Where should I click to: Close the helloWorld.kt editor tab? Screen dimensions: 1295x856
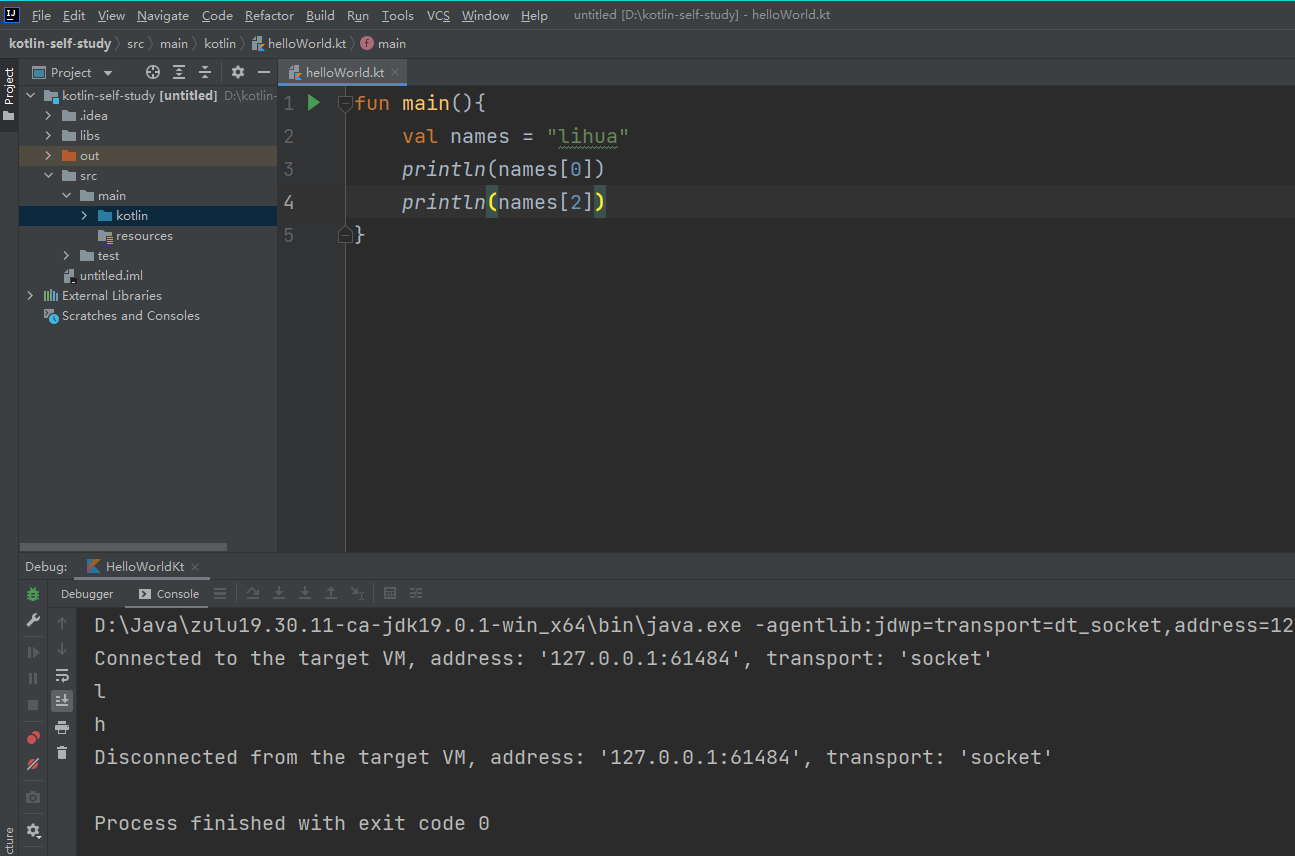point(395,72)
